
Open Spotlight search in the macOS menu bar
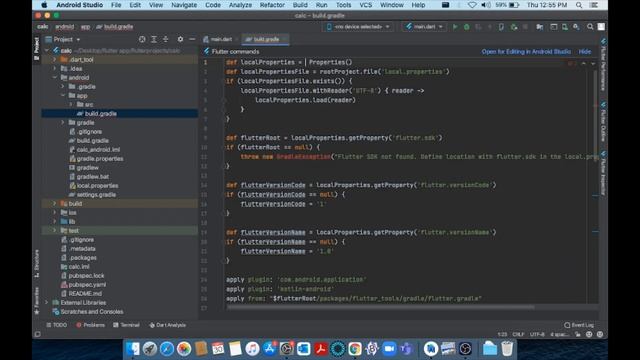[x=579, y=5]
